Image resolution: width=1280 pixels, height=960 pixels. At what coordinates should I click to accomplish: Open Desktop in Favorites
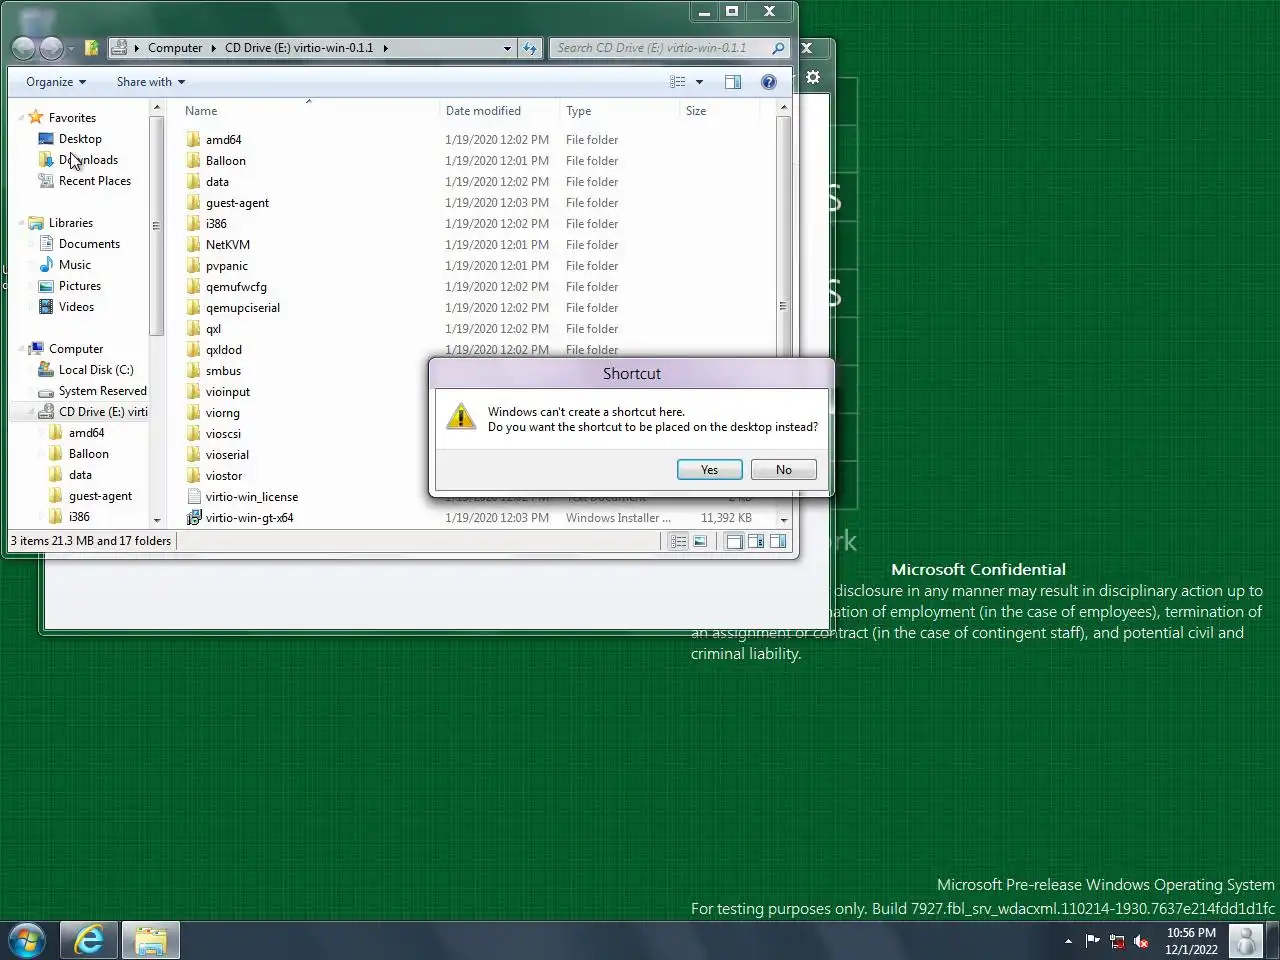(80, 139)
